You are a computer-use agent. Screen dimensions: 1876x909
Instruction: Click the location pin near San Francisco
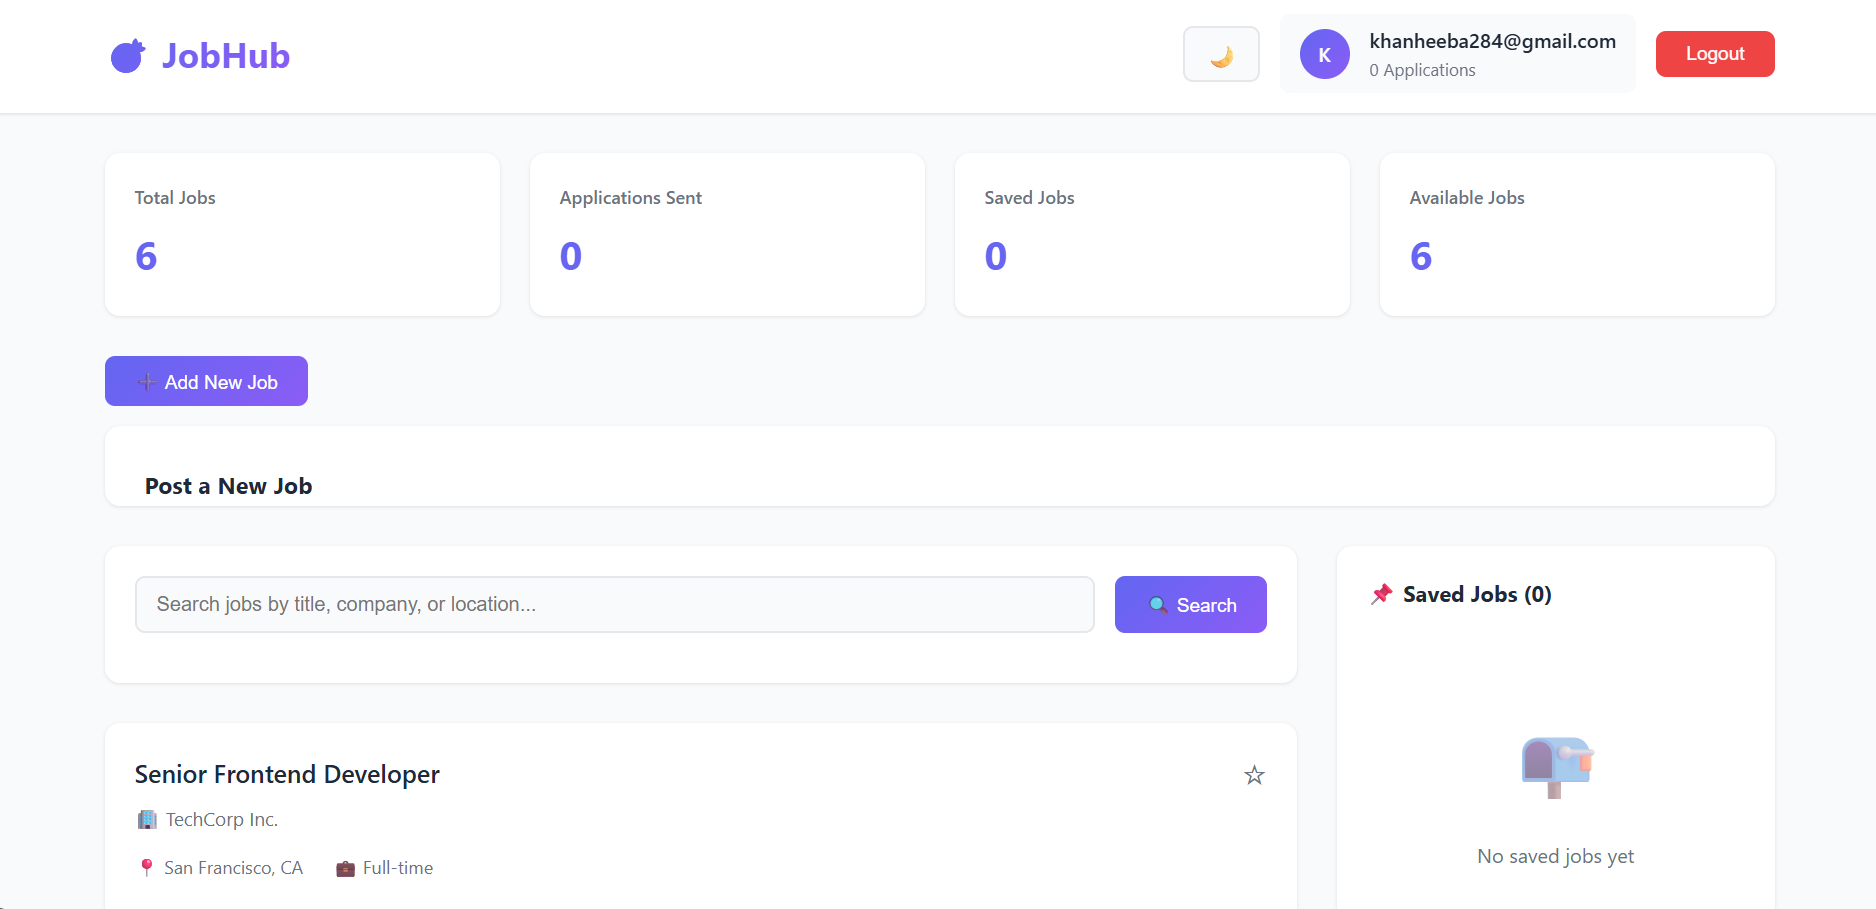(147, 868)
